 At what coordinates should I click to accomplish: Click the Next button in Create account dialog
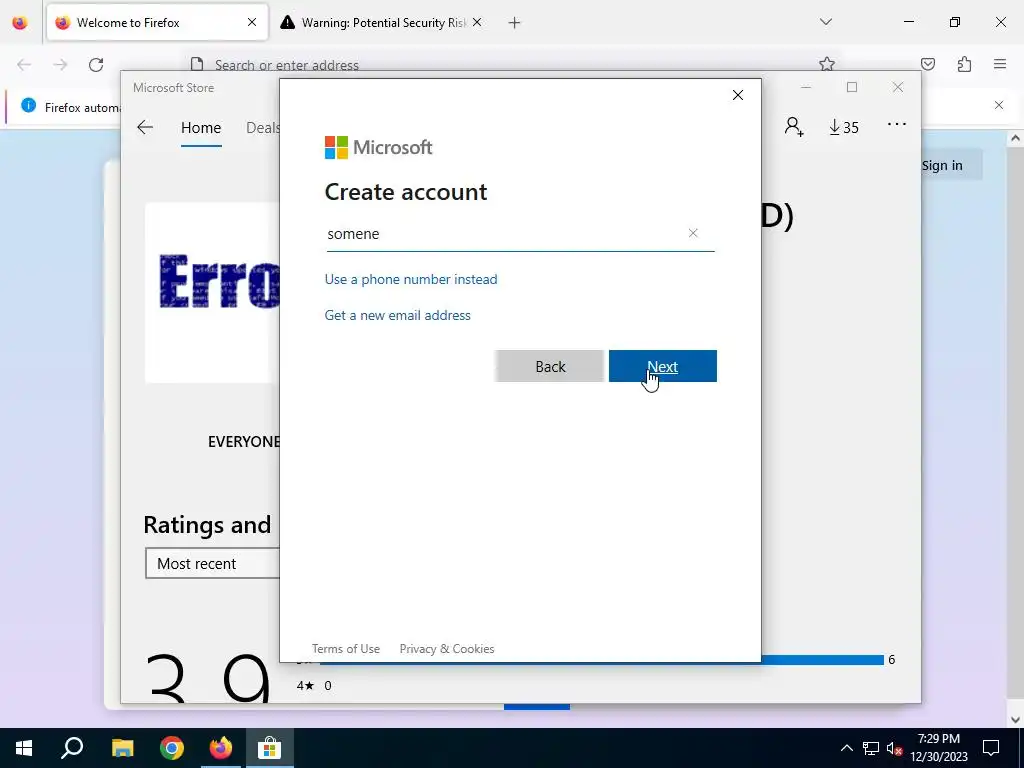(x=662, y=366)
